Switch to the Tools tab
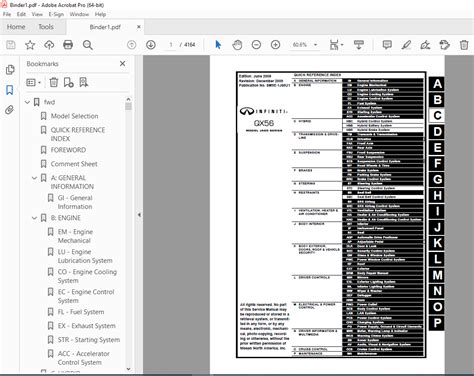This screenshot has width=474, height=376. point(46,27)
